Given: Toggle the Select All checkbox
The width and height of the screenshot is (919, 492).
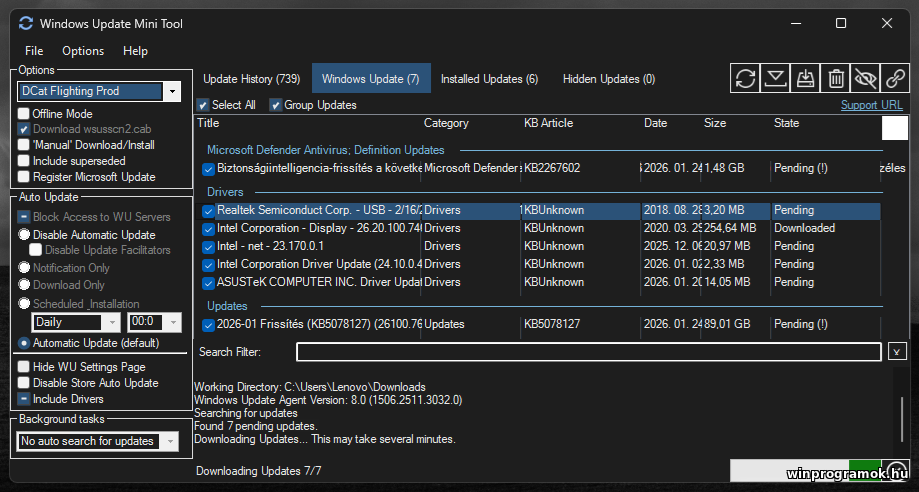Looking at the screenshot, I should (203, 105).
